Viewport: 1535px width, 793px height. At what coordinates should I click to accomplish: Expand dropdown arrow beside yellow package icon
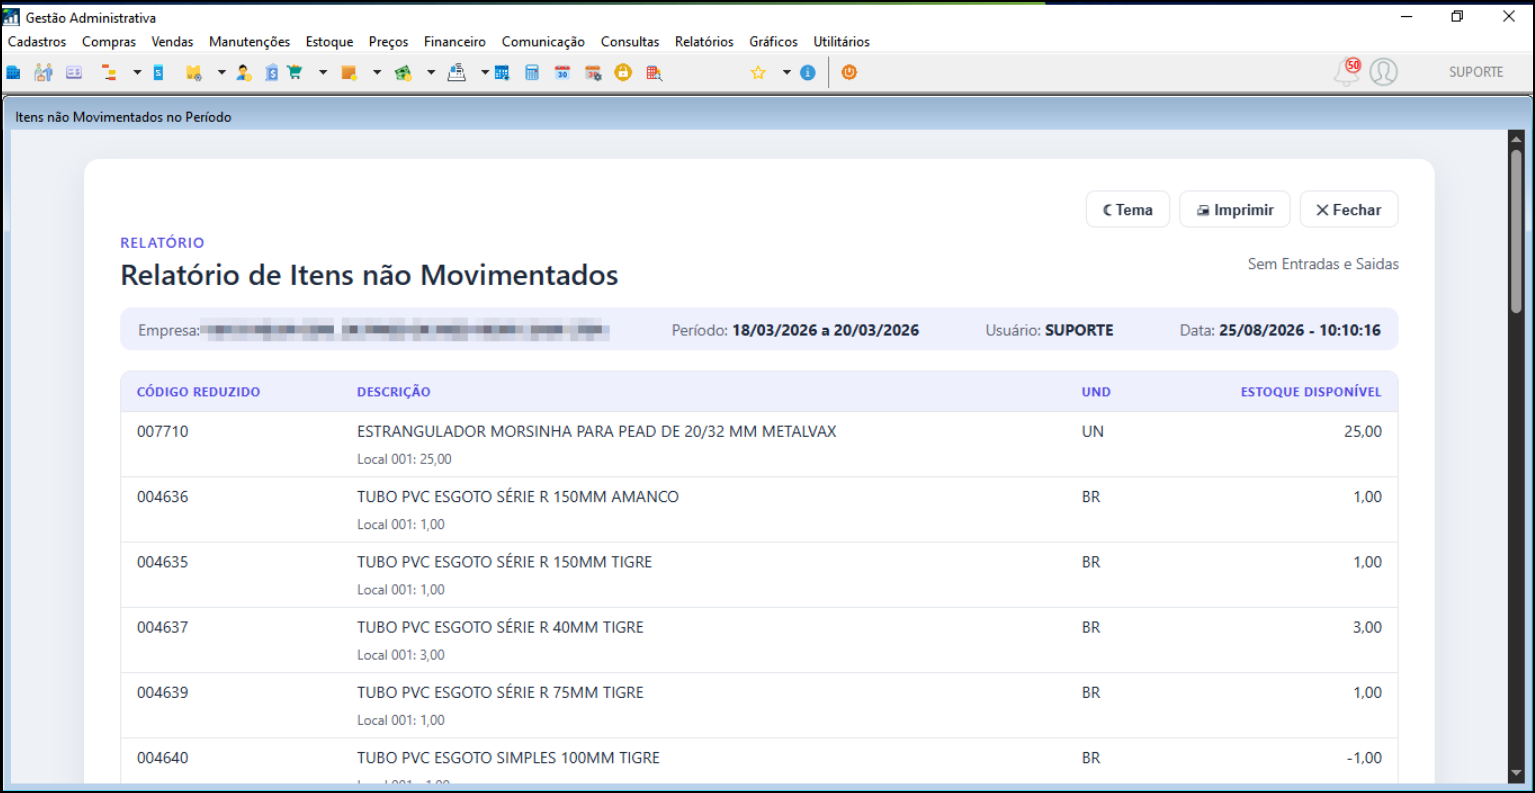(x=222, y=72)
